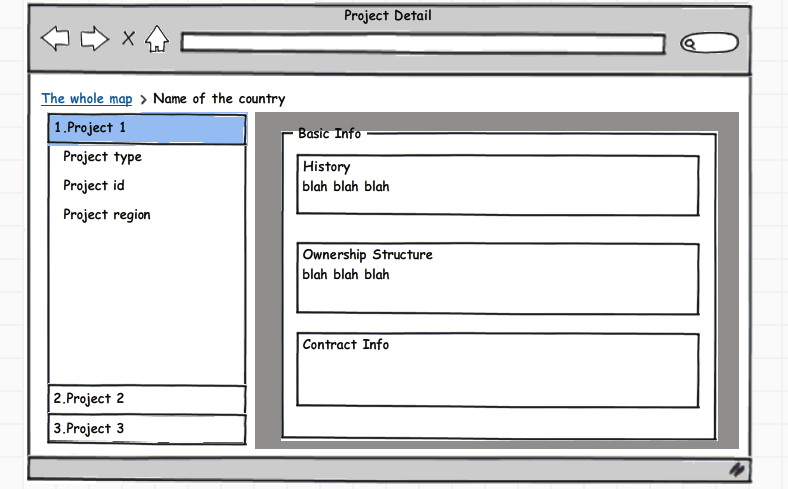Click 'blah blah blah' under History
This screenshot has width=788, height=489.
pos(346,187)
